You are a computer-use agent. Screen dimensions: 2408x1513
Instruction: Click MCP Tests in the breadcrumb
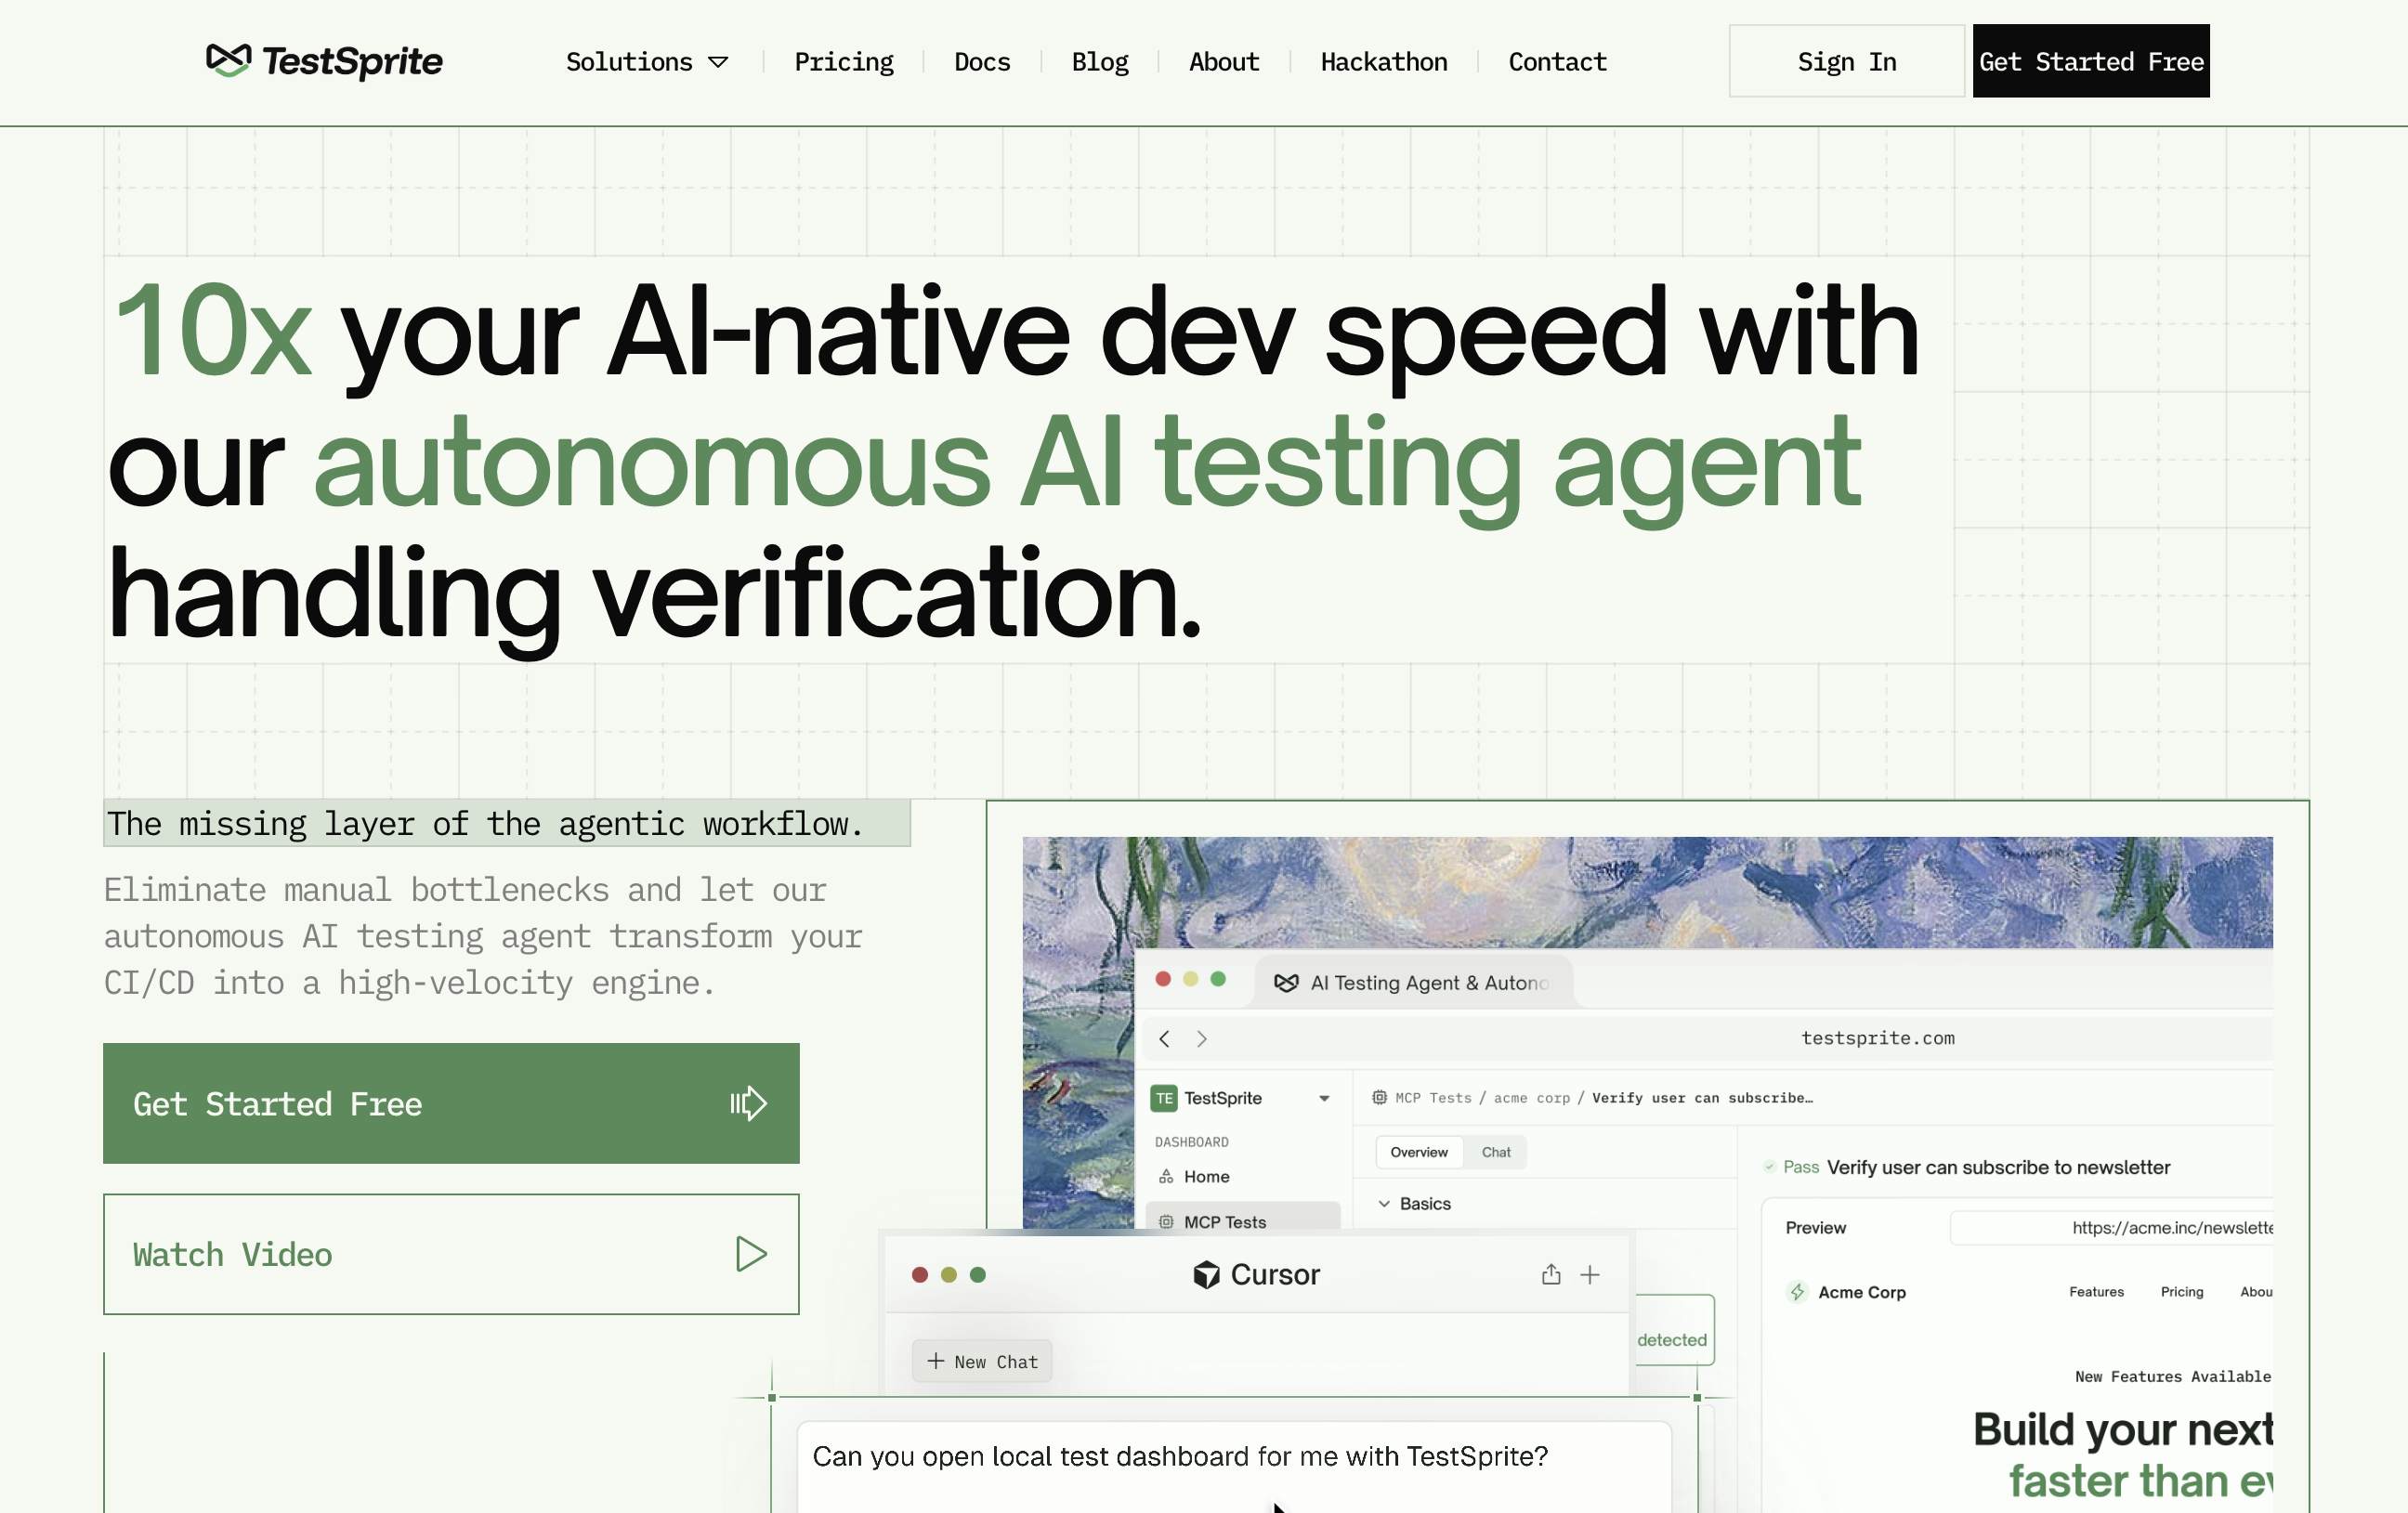pos(1433,1098)
